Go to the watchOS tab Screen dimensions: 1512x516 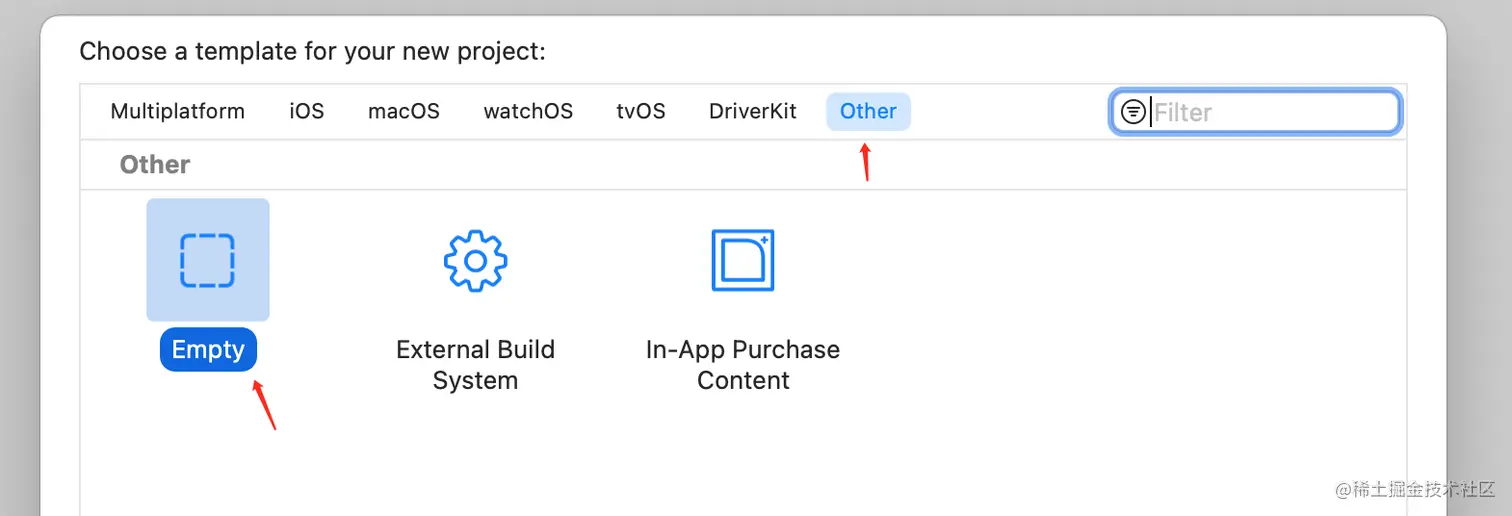pos(528,111)
